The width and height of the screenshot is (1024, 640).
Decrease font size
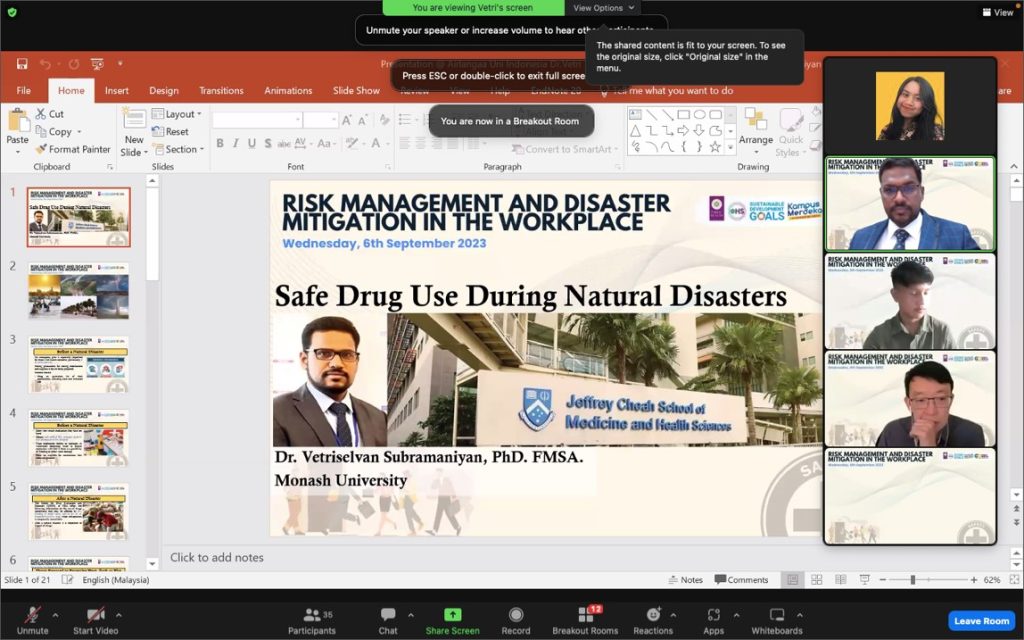(363, 120)
